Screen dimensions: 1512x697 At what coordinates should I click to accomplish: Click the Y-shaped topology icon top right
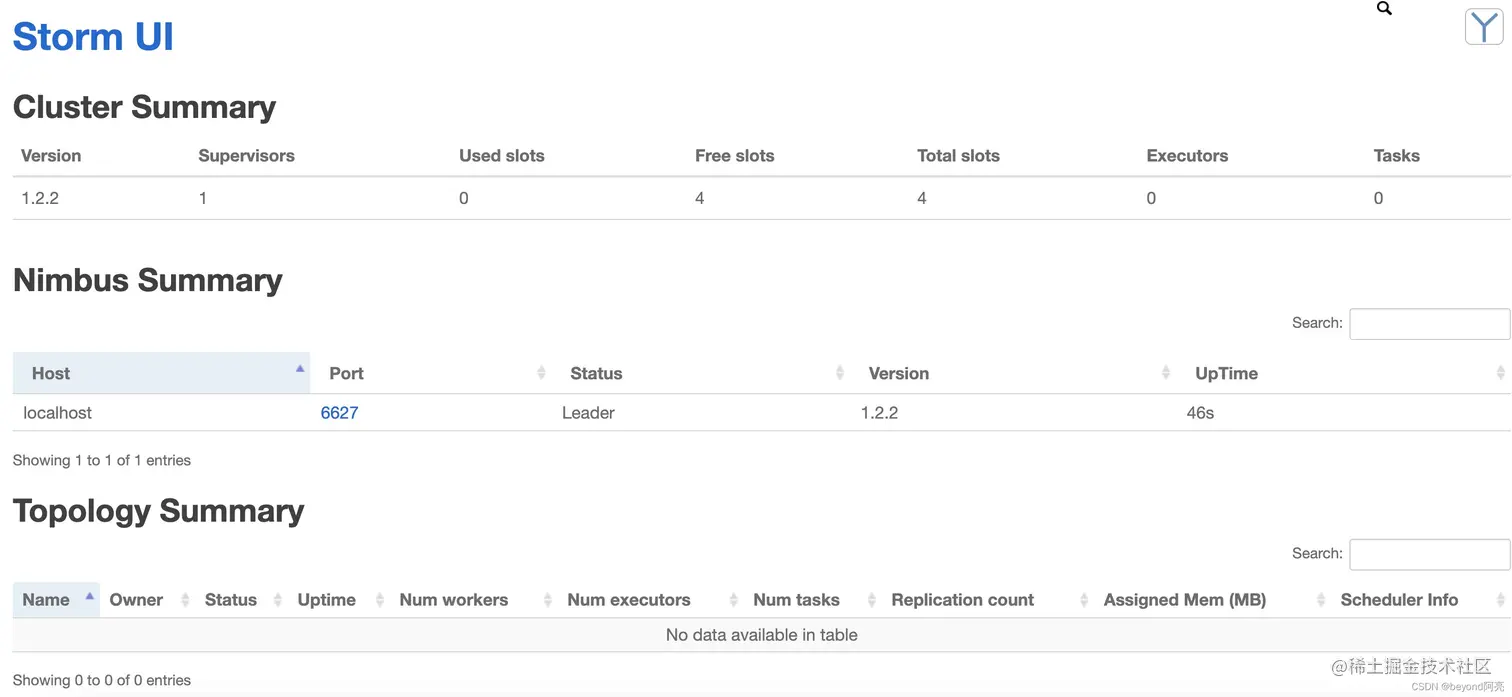pos(1484,27)
